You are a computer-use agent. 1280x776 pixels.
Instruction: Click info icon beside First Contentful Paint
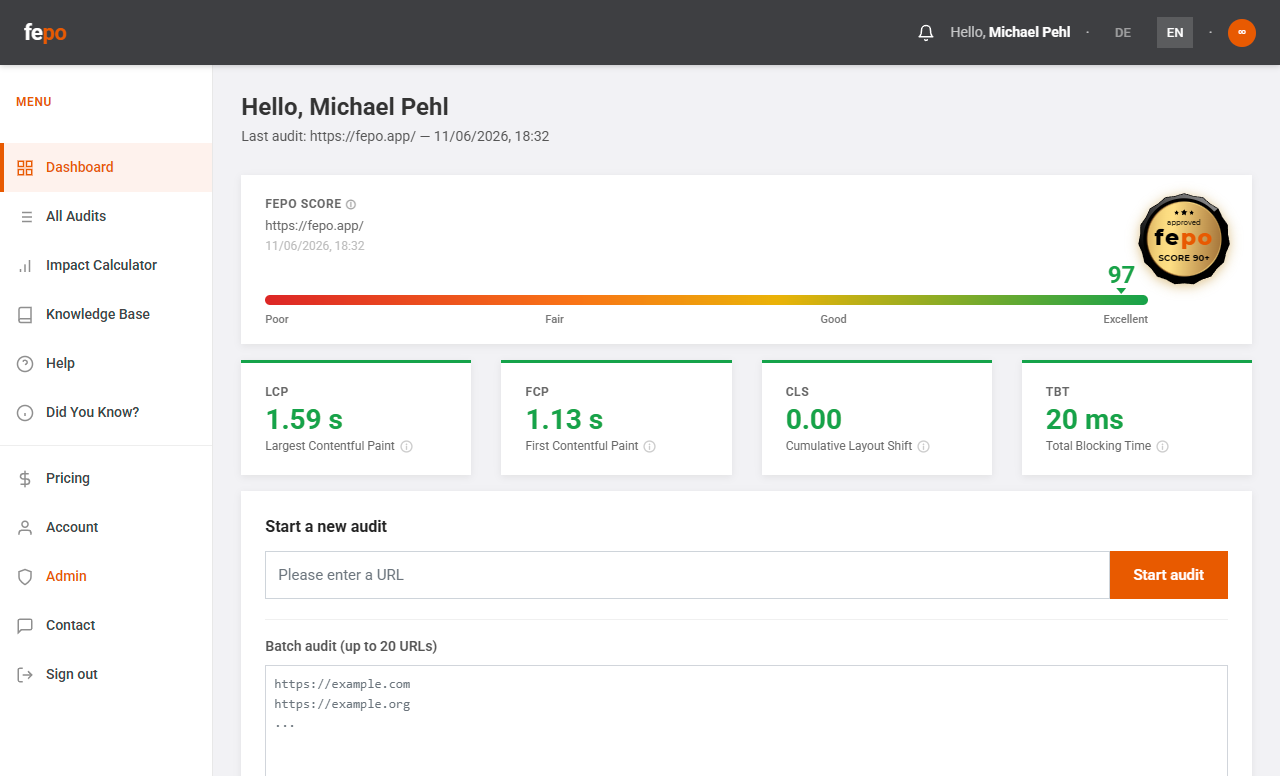click(x=650, y=447)
